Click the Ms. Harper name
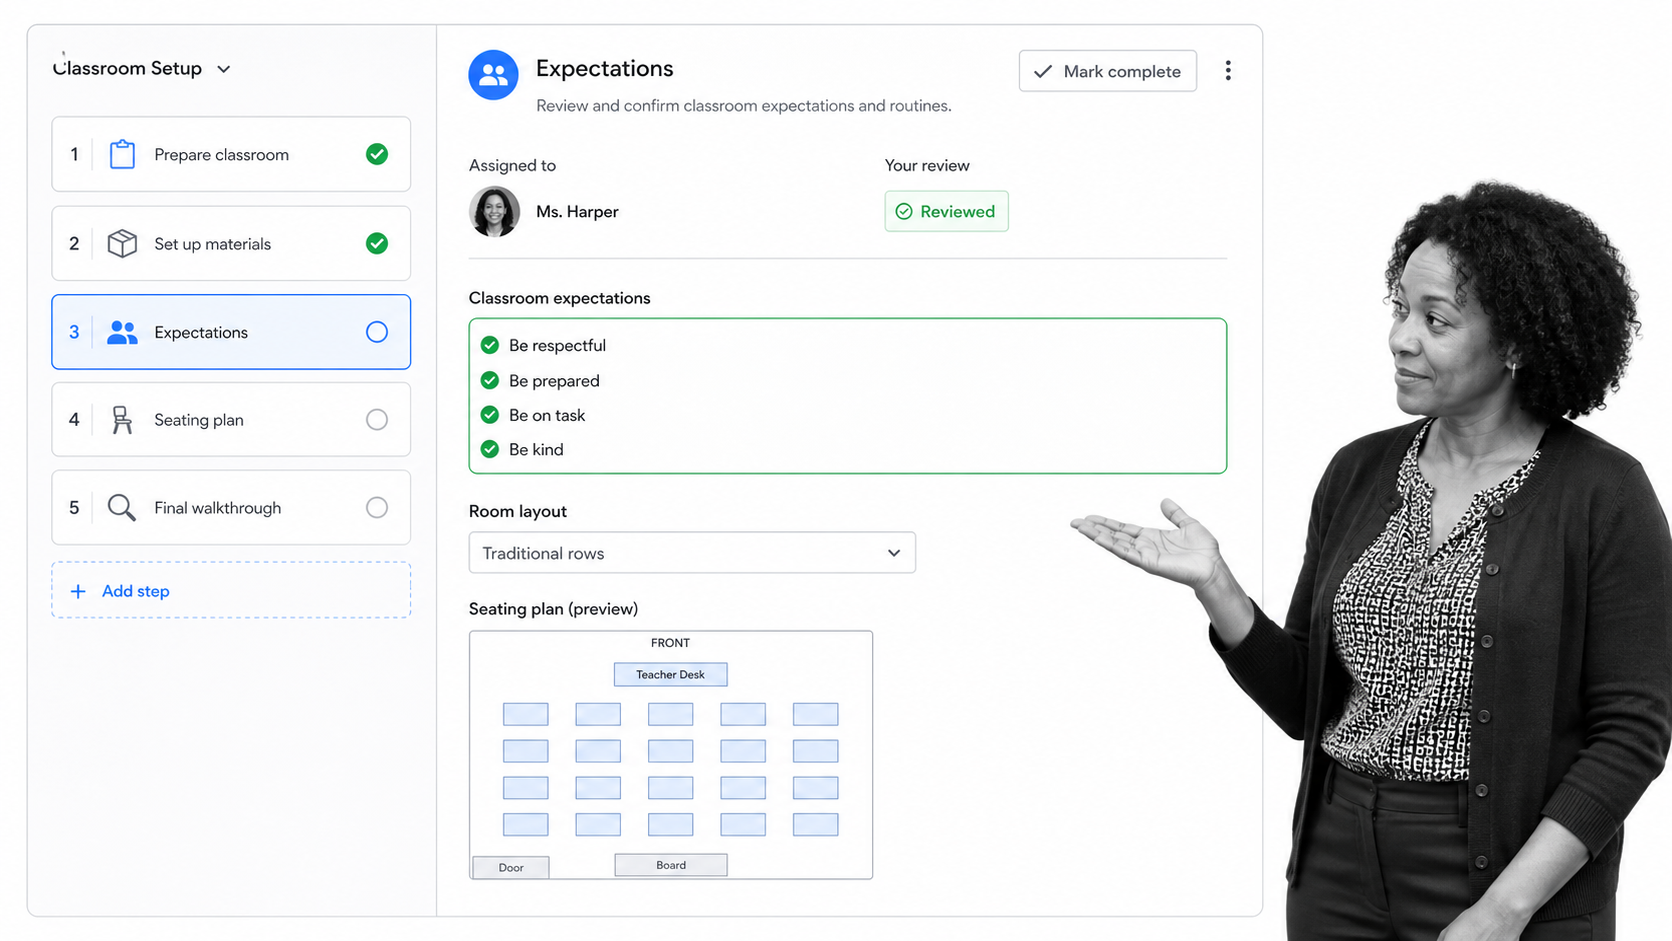The height and width of the screenshot is (941, 1672). 577,212
